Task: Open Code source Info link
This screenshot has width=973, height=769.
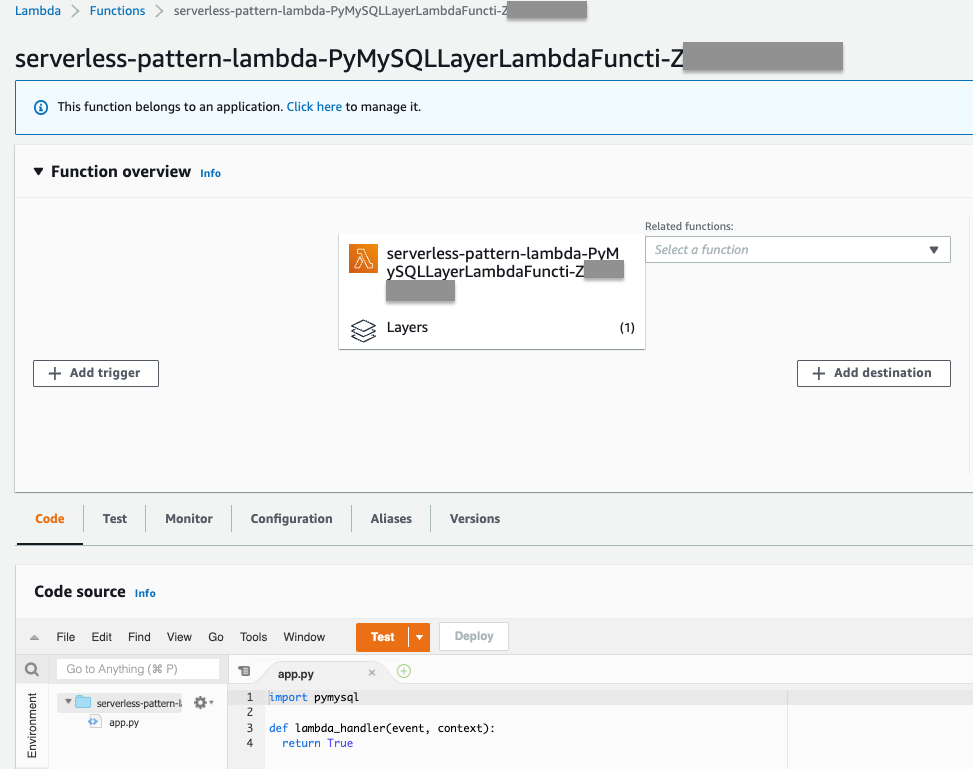Action: (145, 593)
